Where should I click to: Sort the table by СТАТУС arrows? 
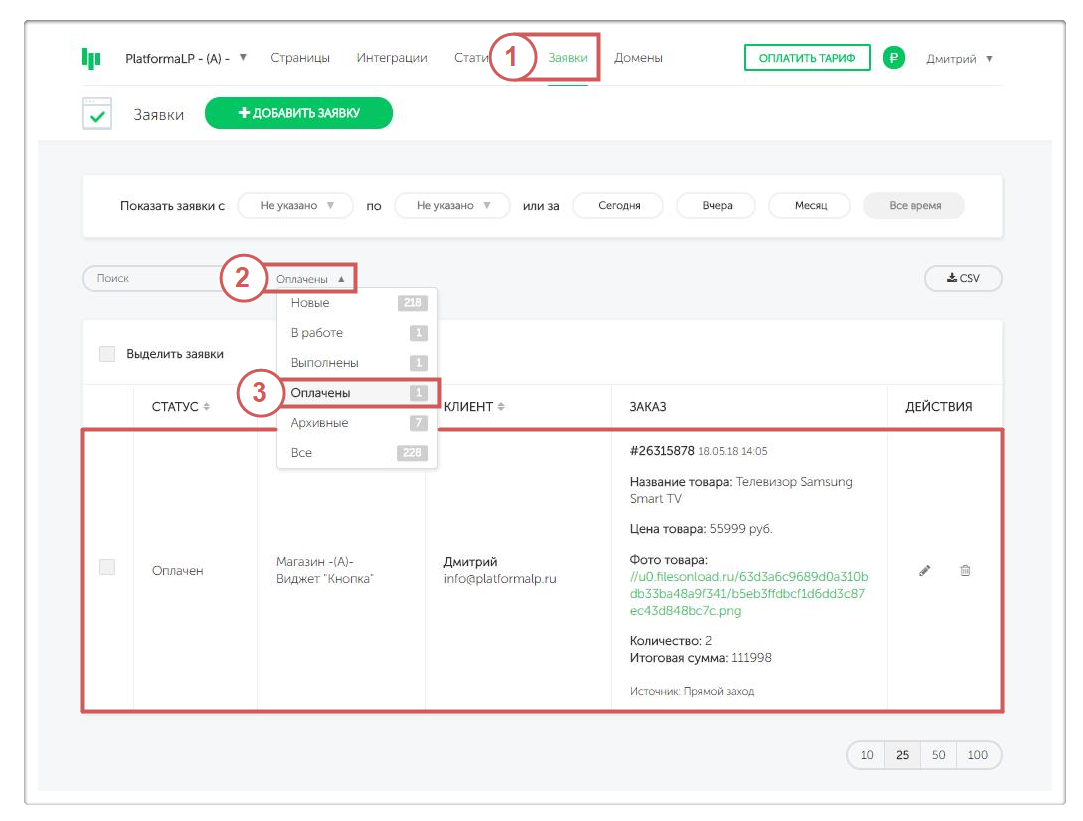[206, 407]
